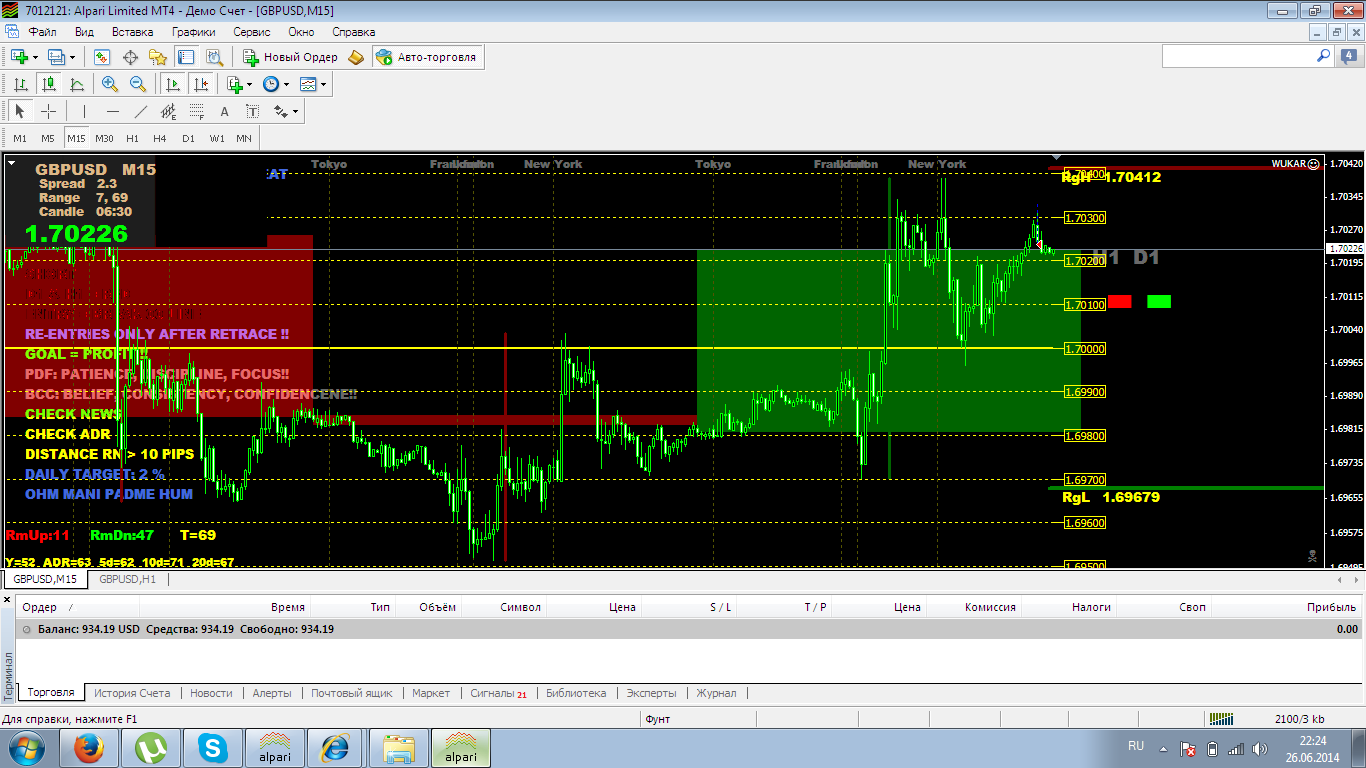Select the Horizontal Line drawing tool
The image size is (1366, 768).
(x=112, y=111)
